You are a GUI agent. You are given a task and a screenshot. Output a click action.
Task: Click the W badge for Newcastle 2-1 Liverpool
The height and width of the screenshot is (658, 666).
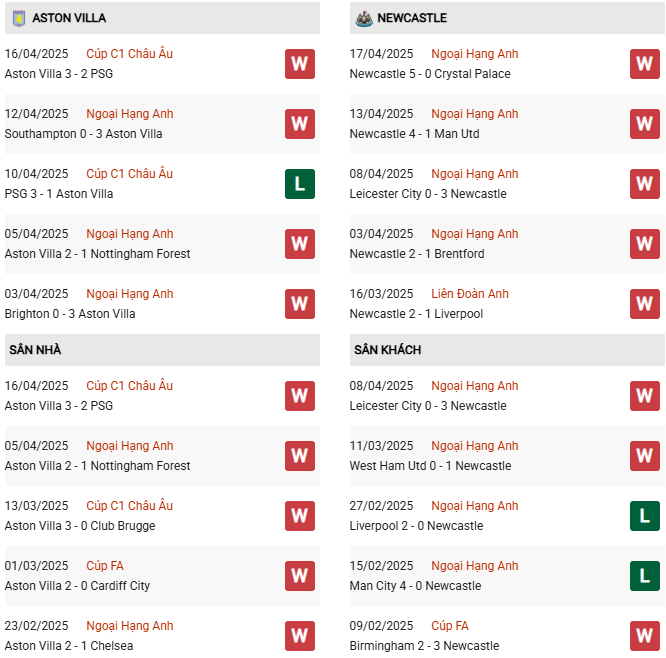pyautogui.click(x=645, y=304)
